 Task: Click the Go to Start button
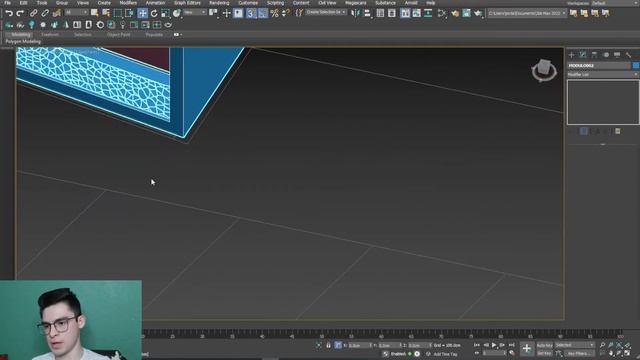click(477, 345)
